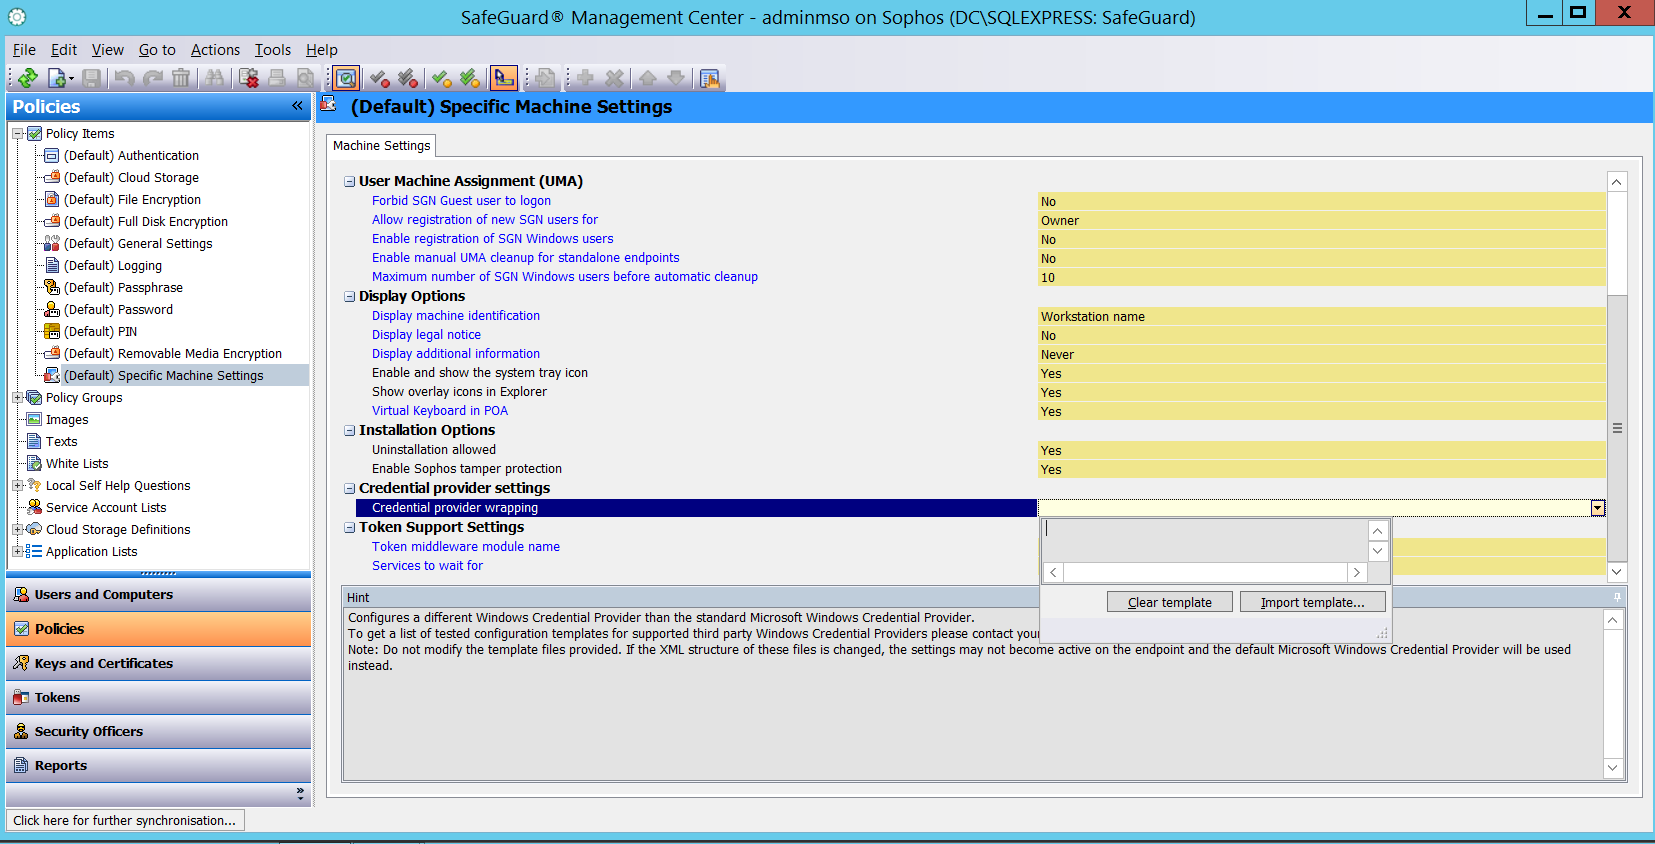The width and height of the screenshot is (1655, 844).
Task: Click the binoculars search icon
Action: coord(215,78)
